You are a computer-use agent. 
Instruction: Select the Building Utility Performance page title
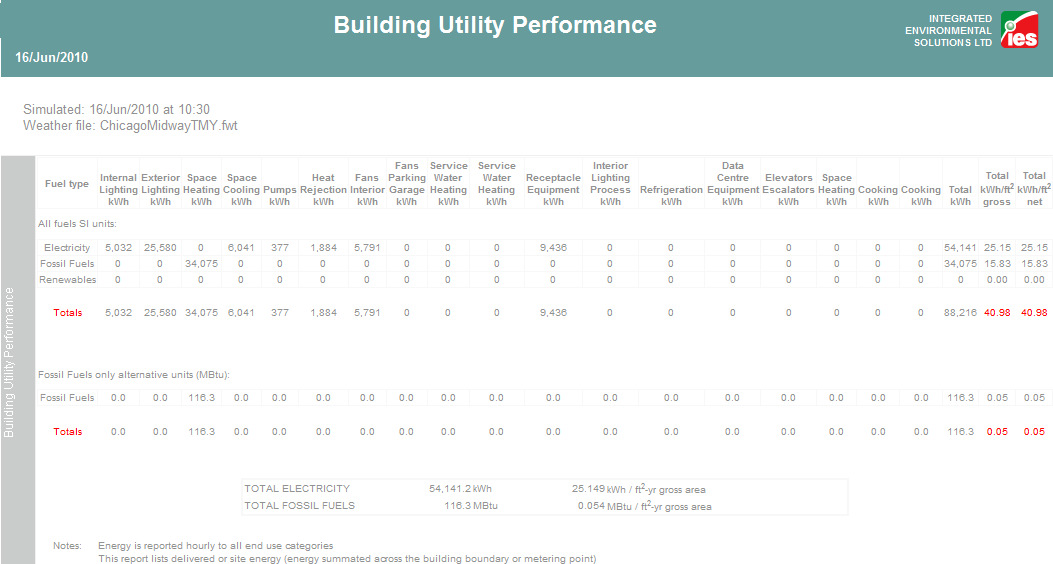(x=495, y=25)
